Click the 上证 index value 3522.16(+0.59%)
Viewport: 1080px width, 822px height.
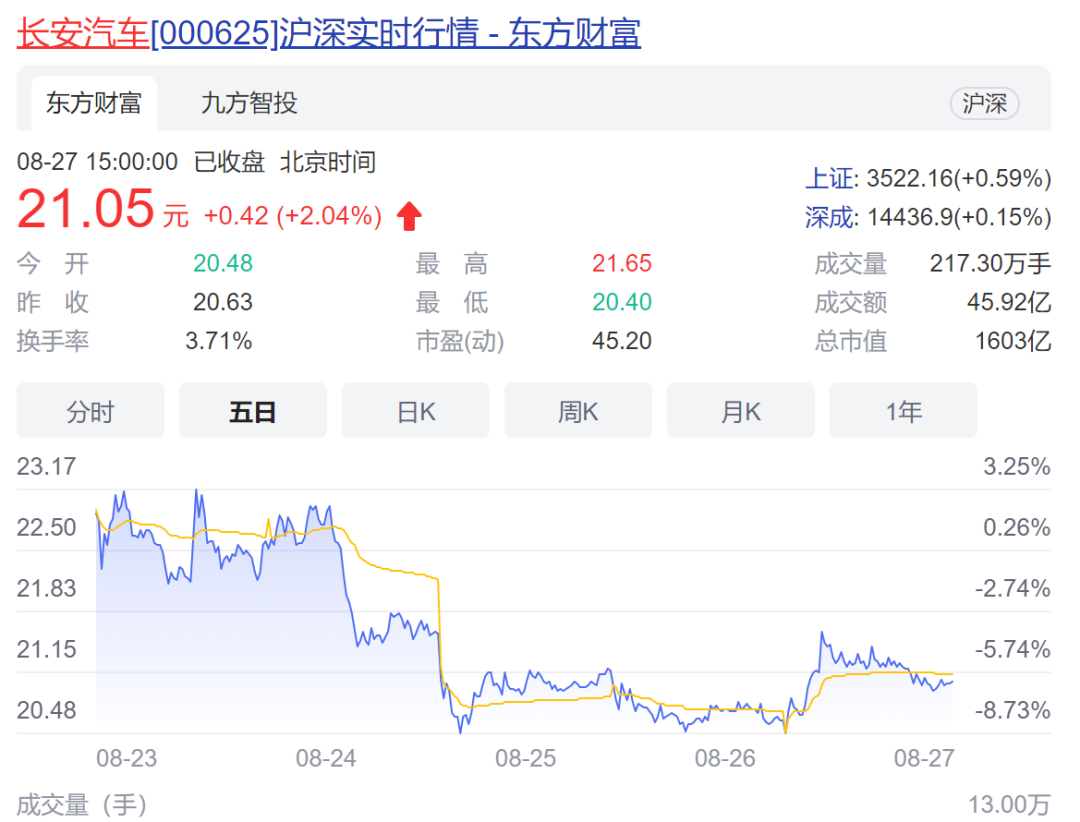tap(959, 178)
